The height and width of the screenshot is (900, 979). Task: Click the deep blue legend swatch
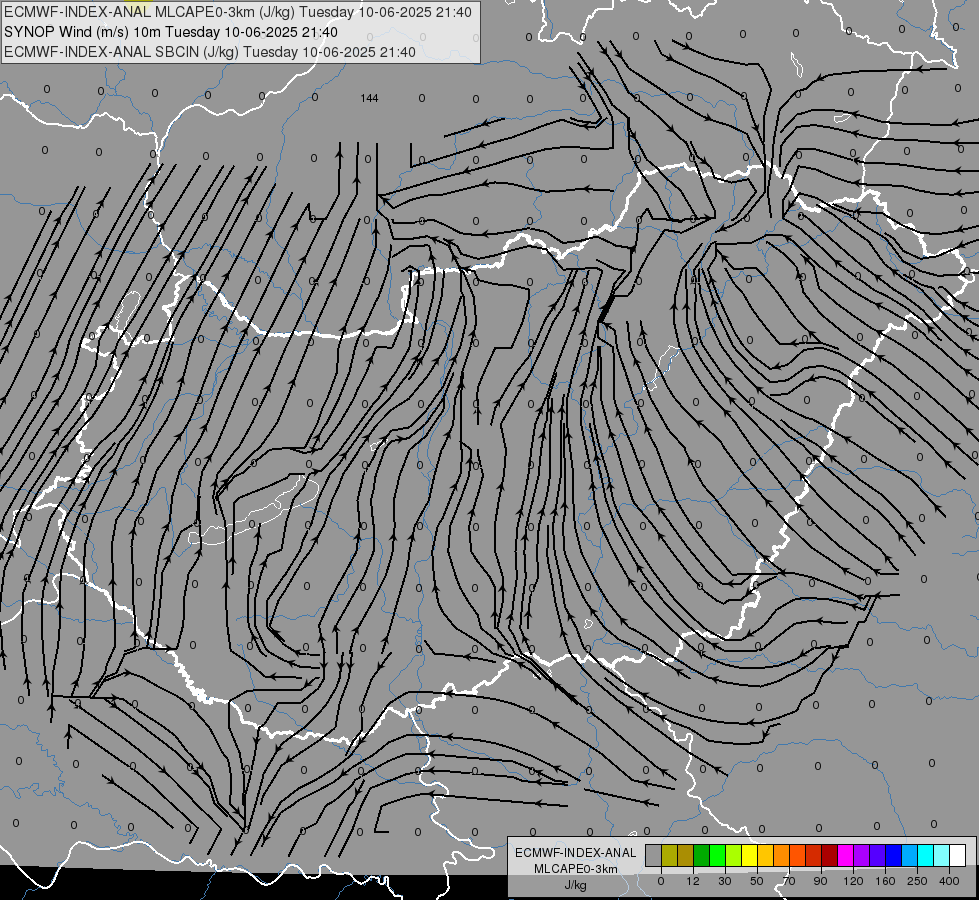pyautogui.click(x=894, y=855)
